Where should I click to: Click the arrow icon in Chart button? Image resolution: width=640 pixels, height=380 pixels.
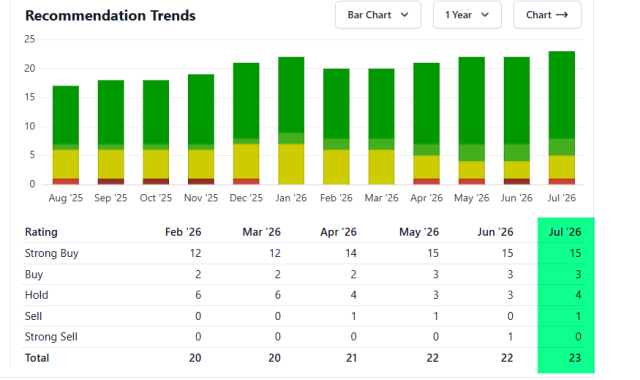(x=562, y=15)
